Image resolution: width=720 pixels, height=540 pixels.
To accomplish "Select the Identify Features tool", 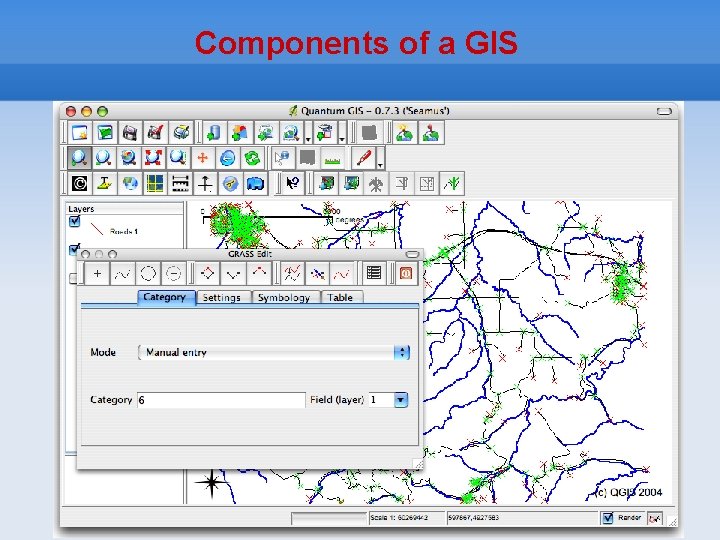I will [282, 158].
